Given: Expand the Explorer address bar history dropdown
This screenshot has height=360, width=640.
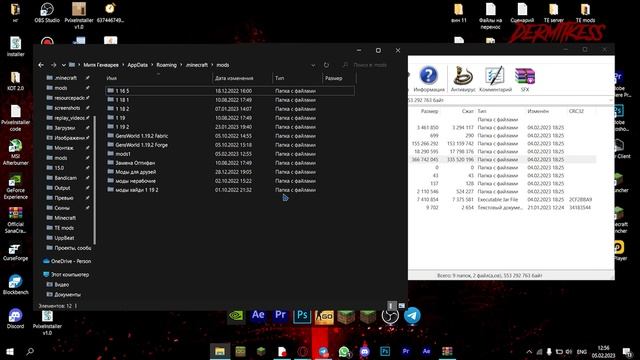Looking at the screenshot, I should point(313,65).
